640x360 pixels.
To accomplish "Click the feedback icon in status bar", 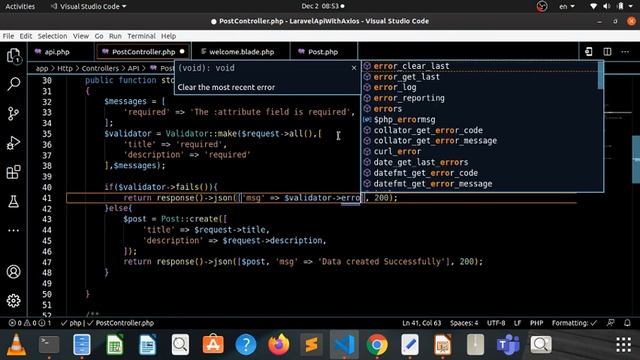I will (x=611, y=323).
